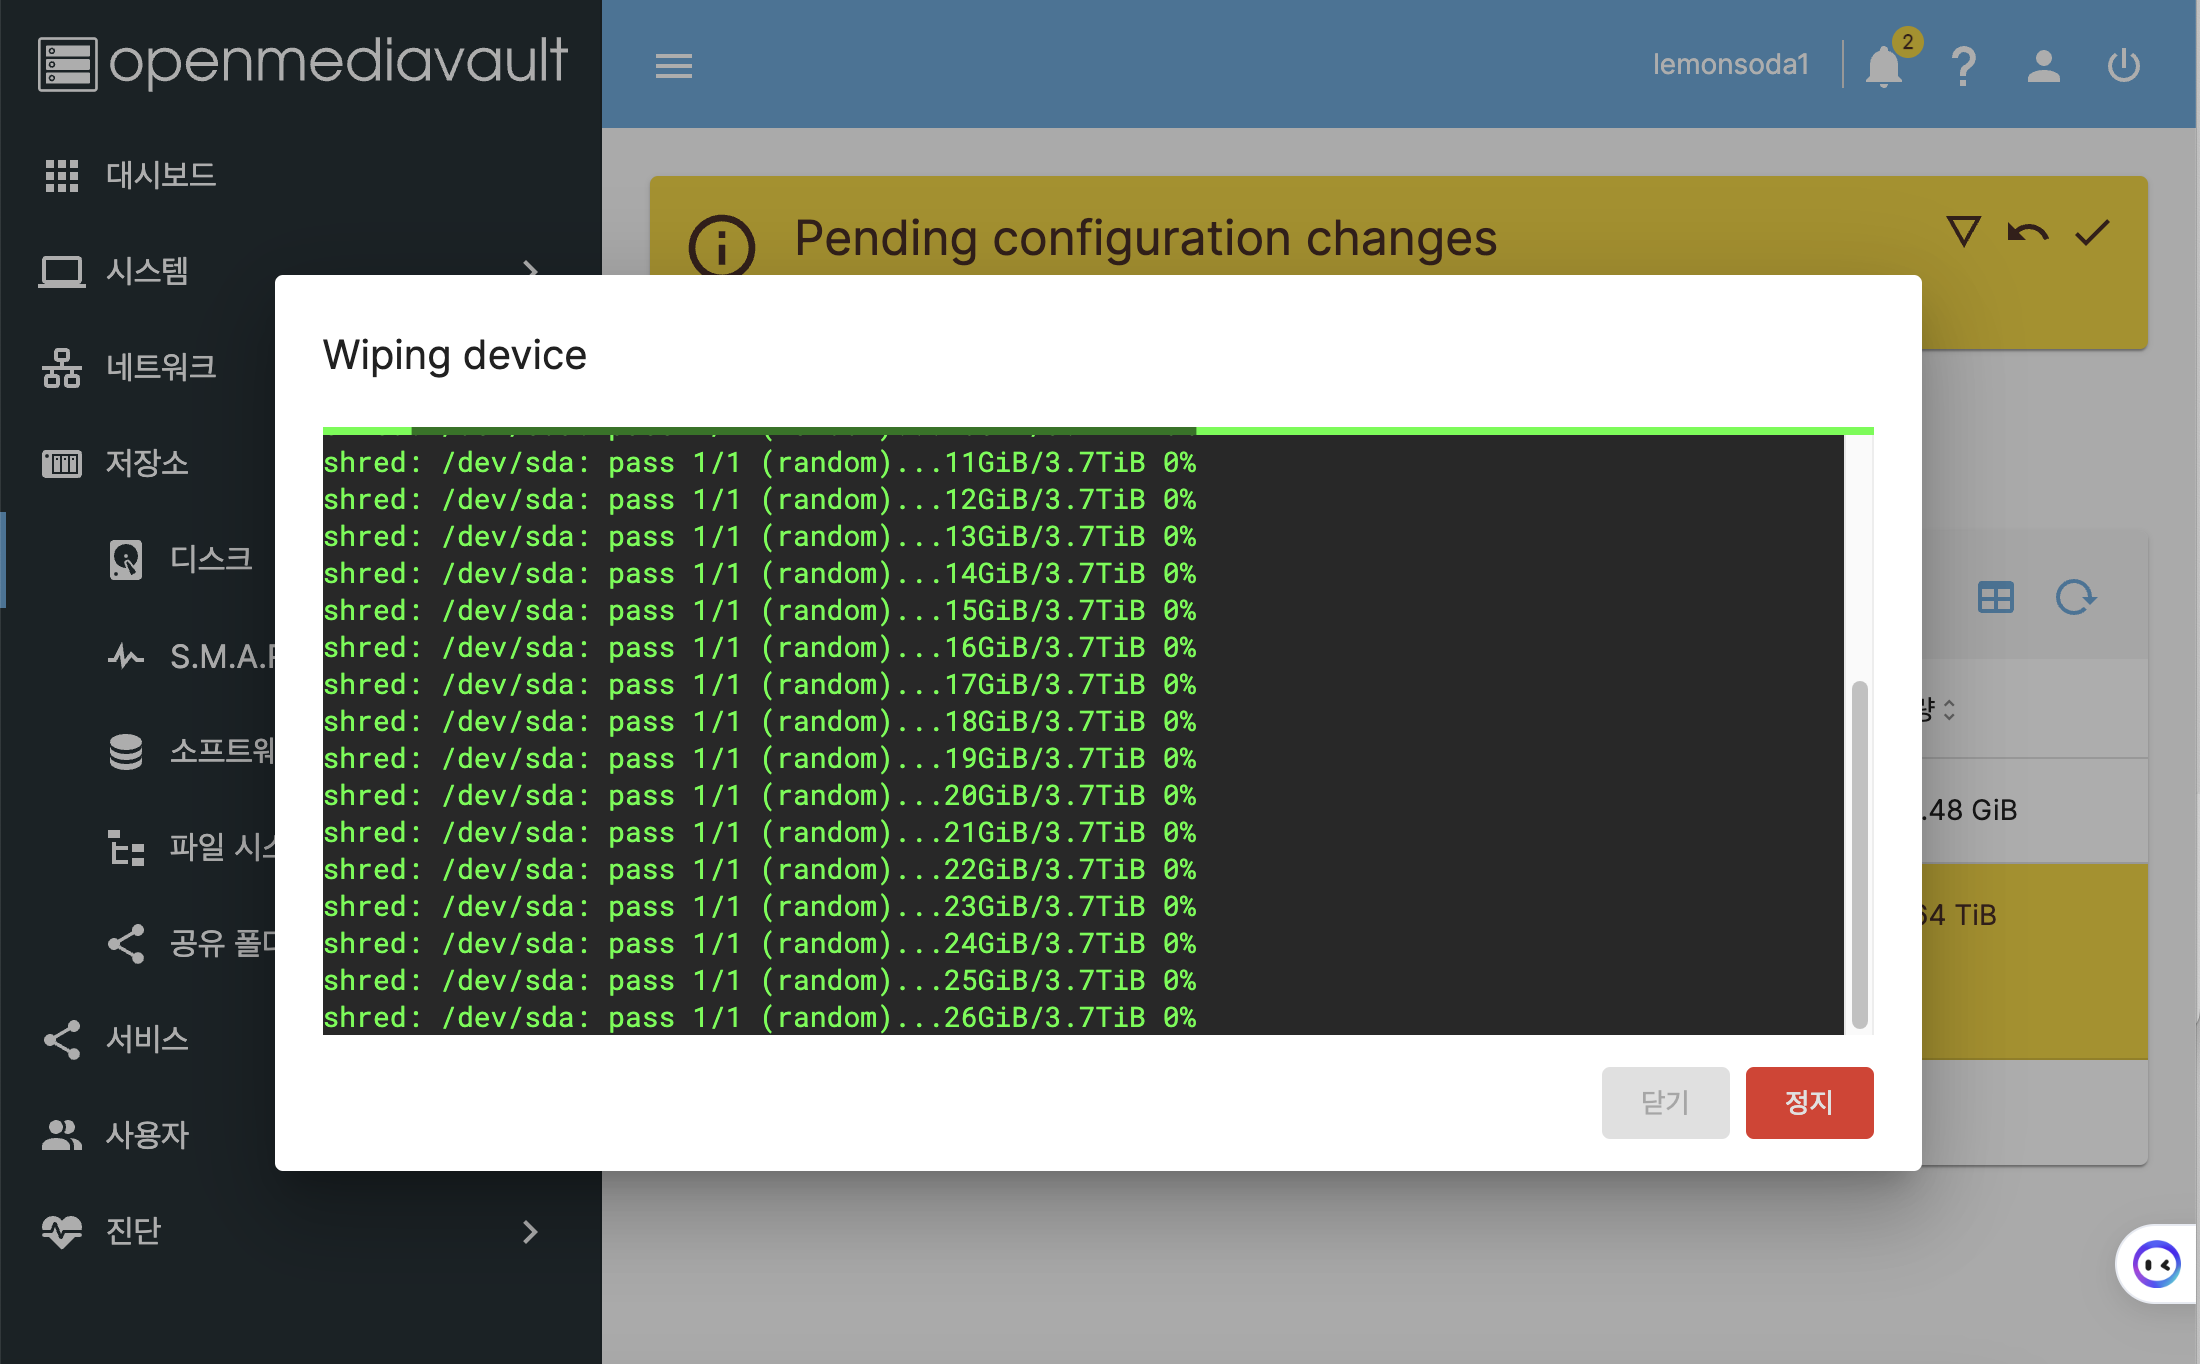The width and height of the screenshot is (2200, 1364).
Task: Click the hamburger menu icon
Action: (x=673, y=66)
